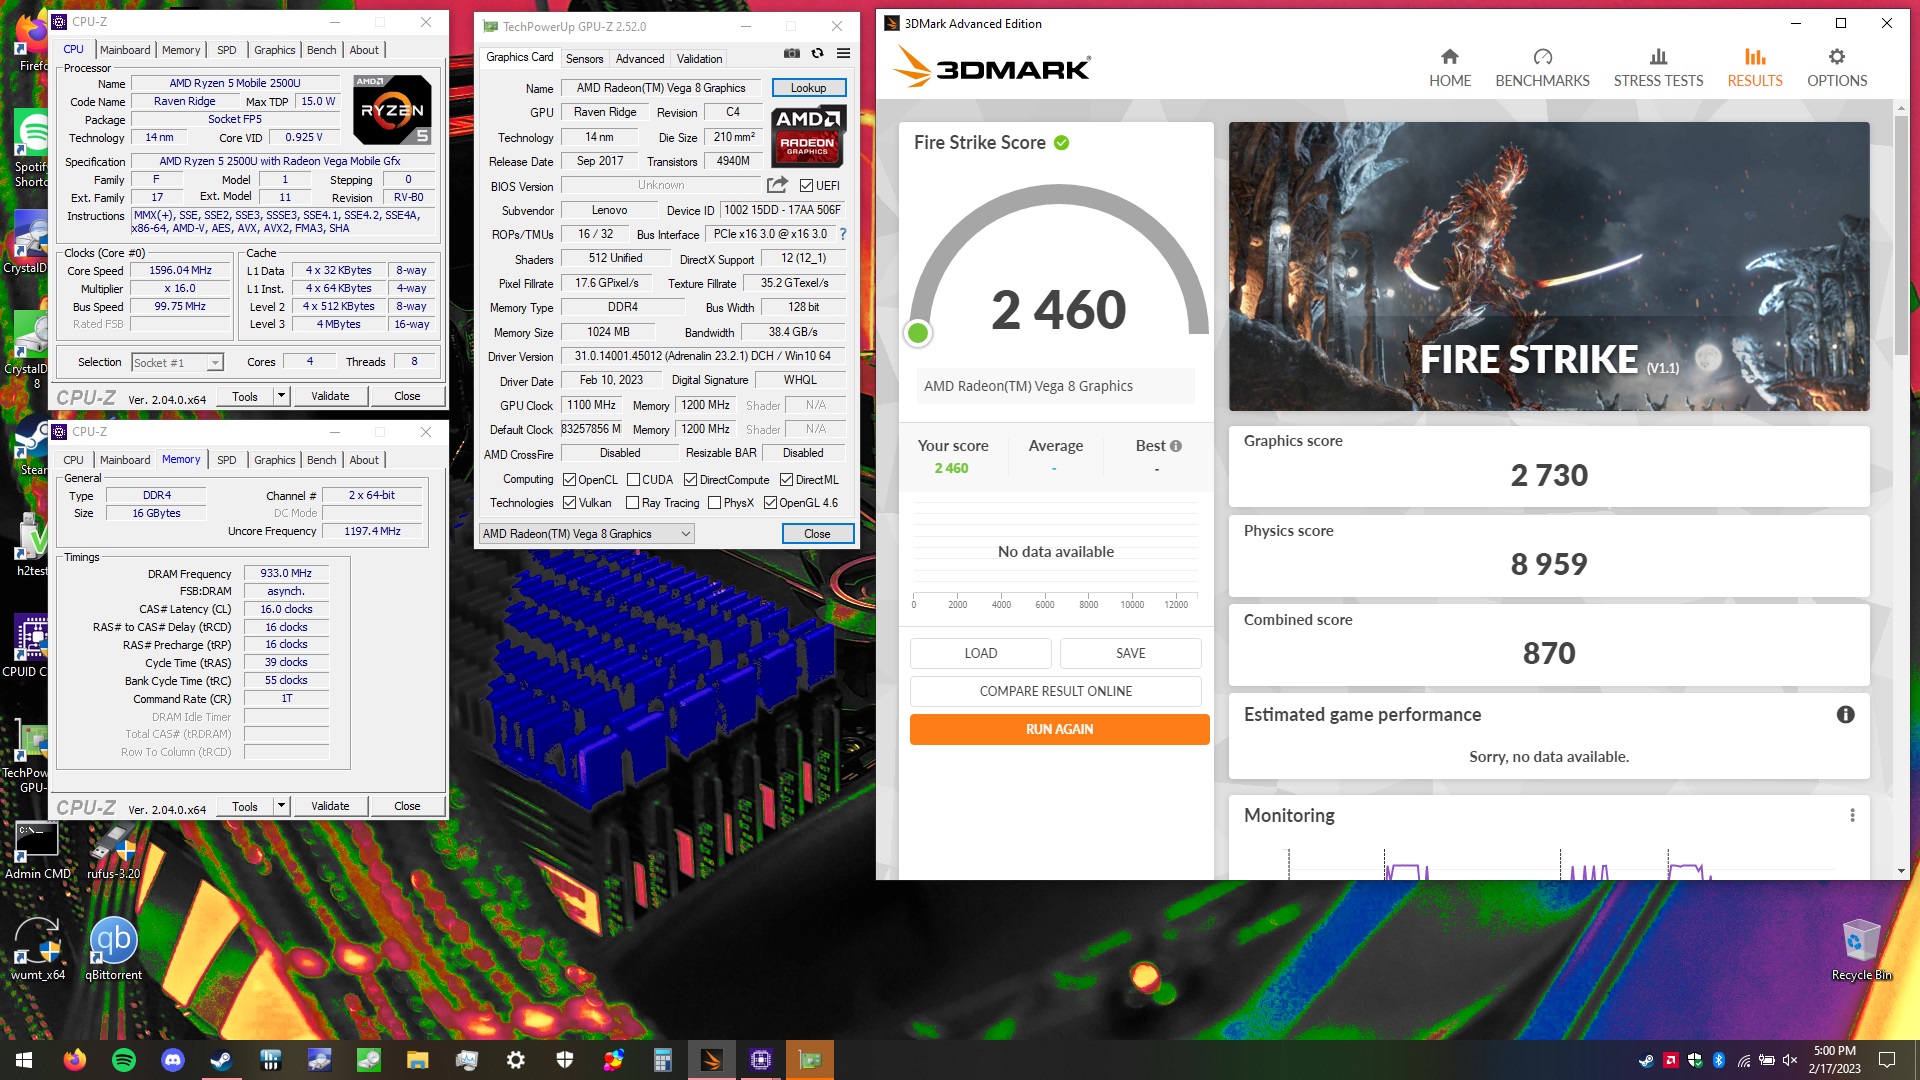Open Recycle Bin desktop icon
The width and height of the screenshot is (1920, 1080).
pos(1861,950)
